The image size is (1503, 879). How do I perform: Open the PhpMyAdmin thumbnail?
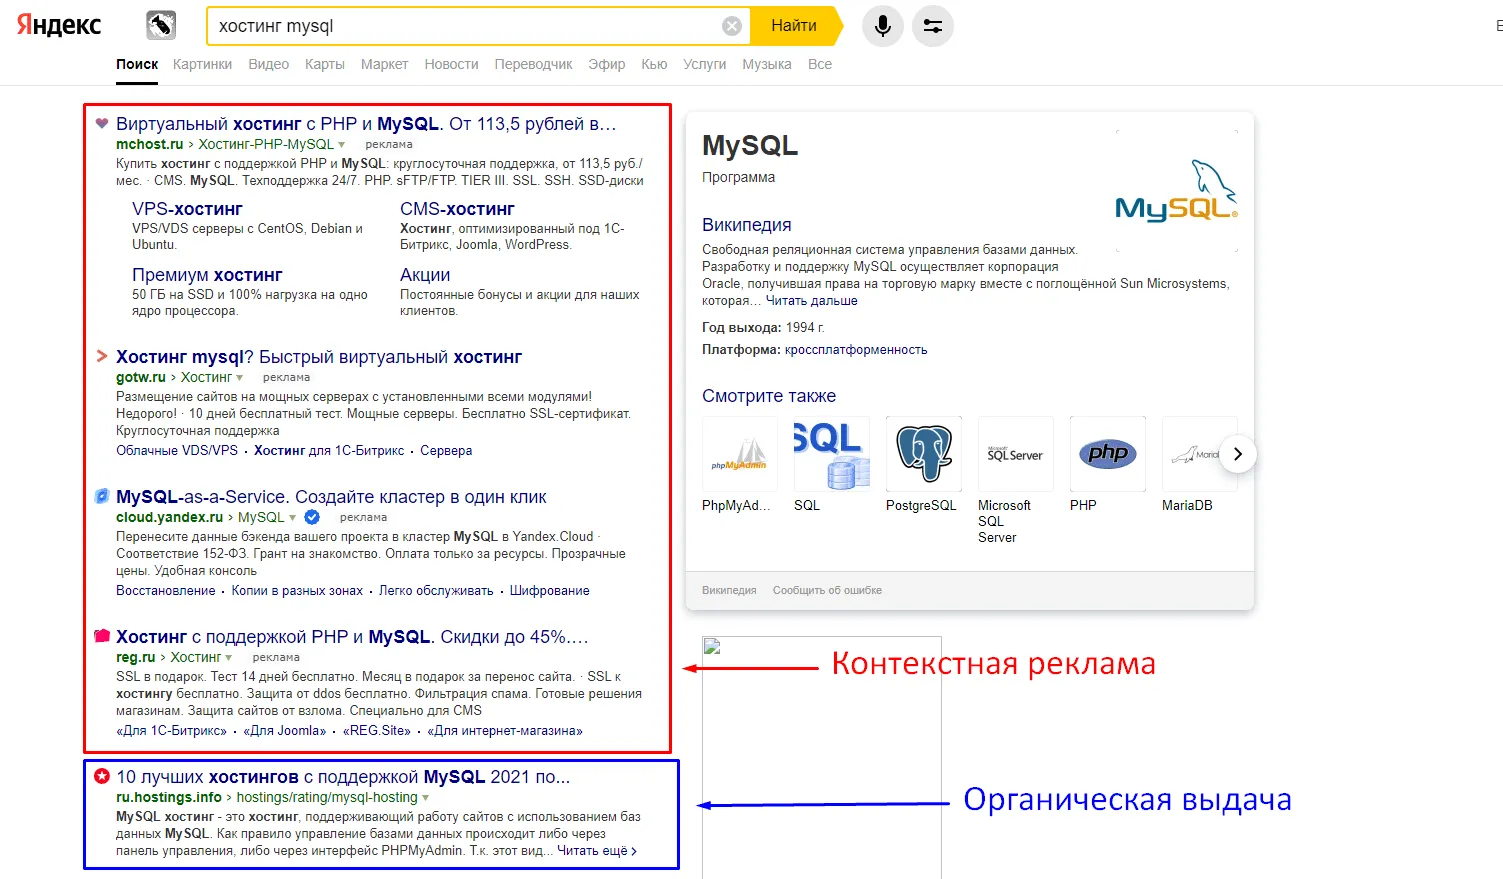coord(739,454)
